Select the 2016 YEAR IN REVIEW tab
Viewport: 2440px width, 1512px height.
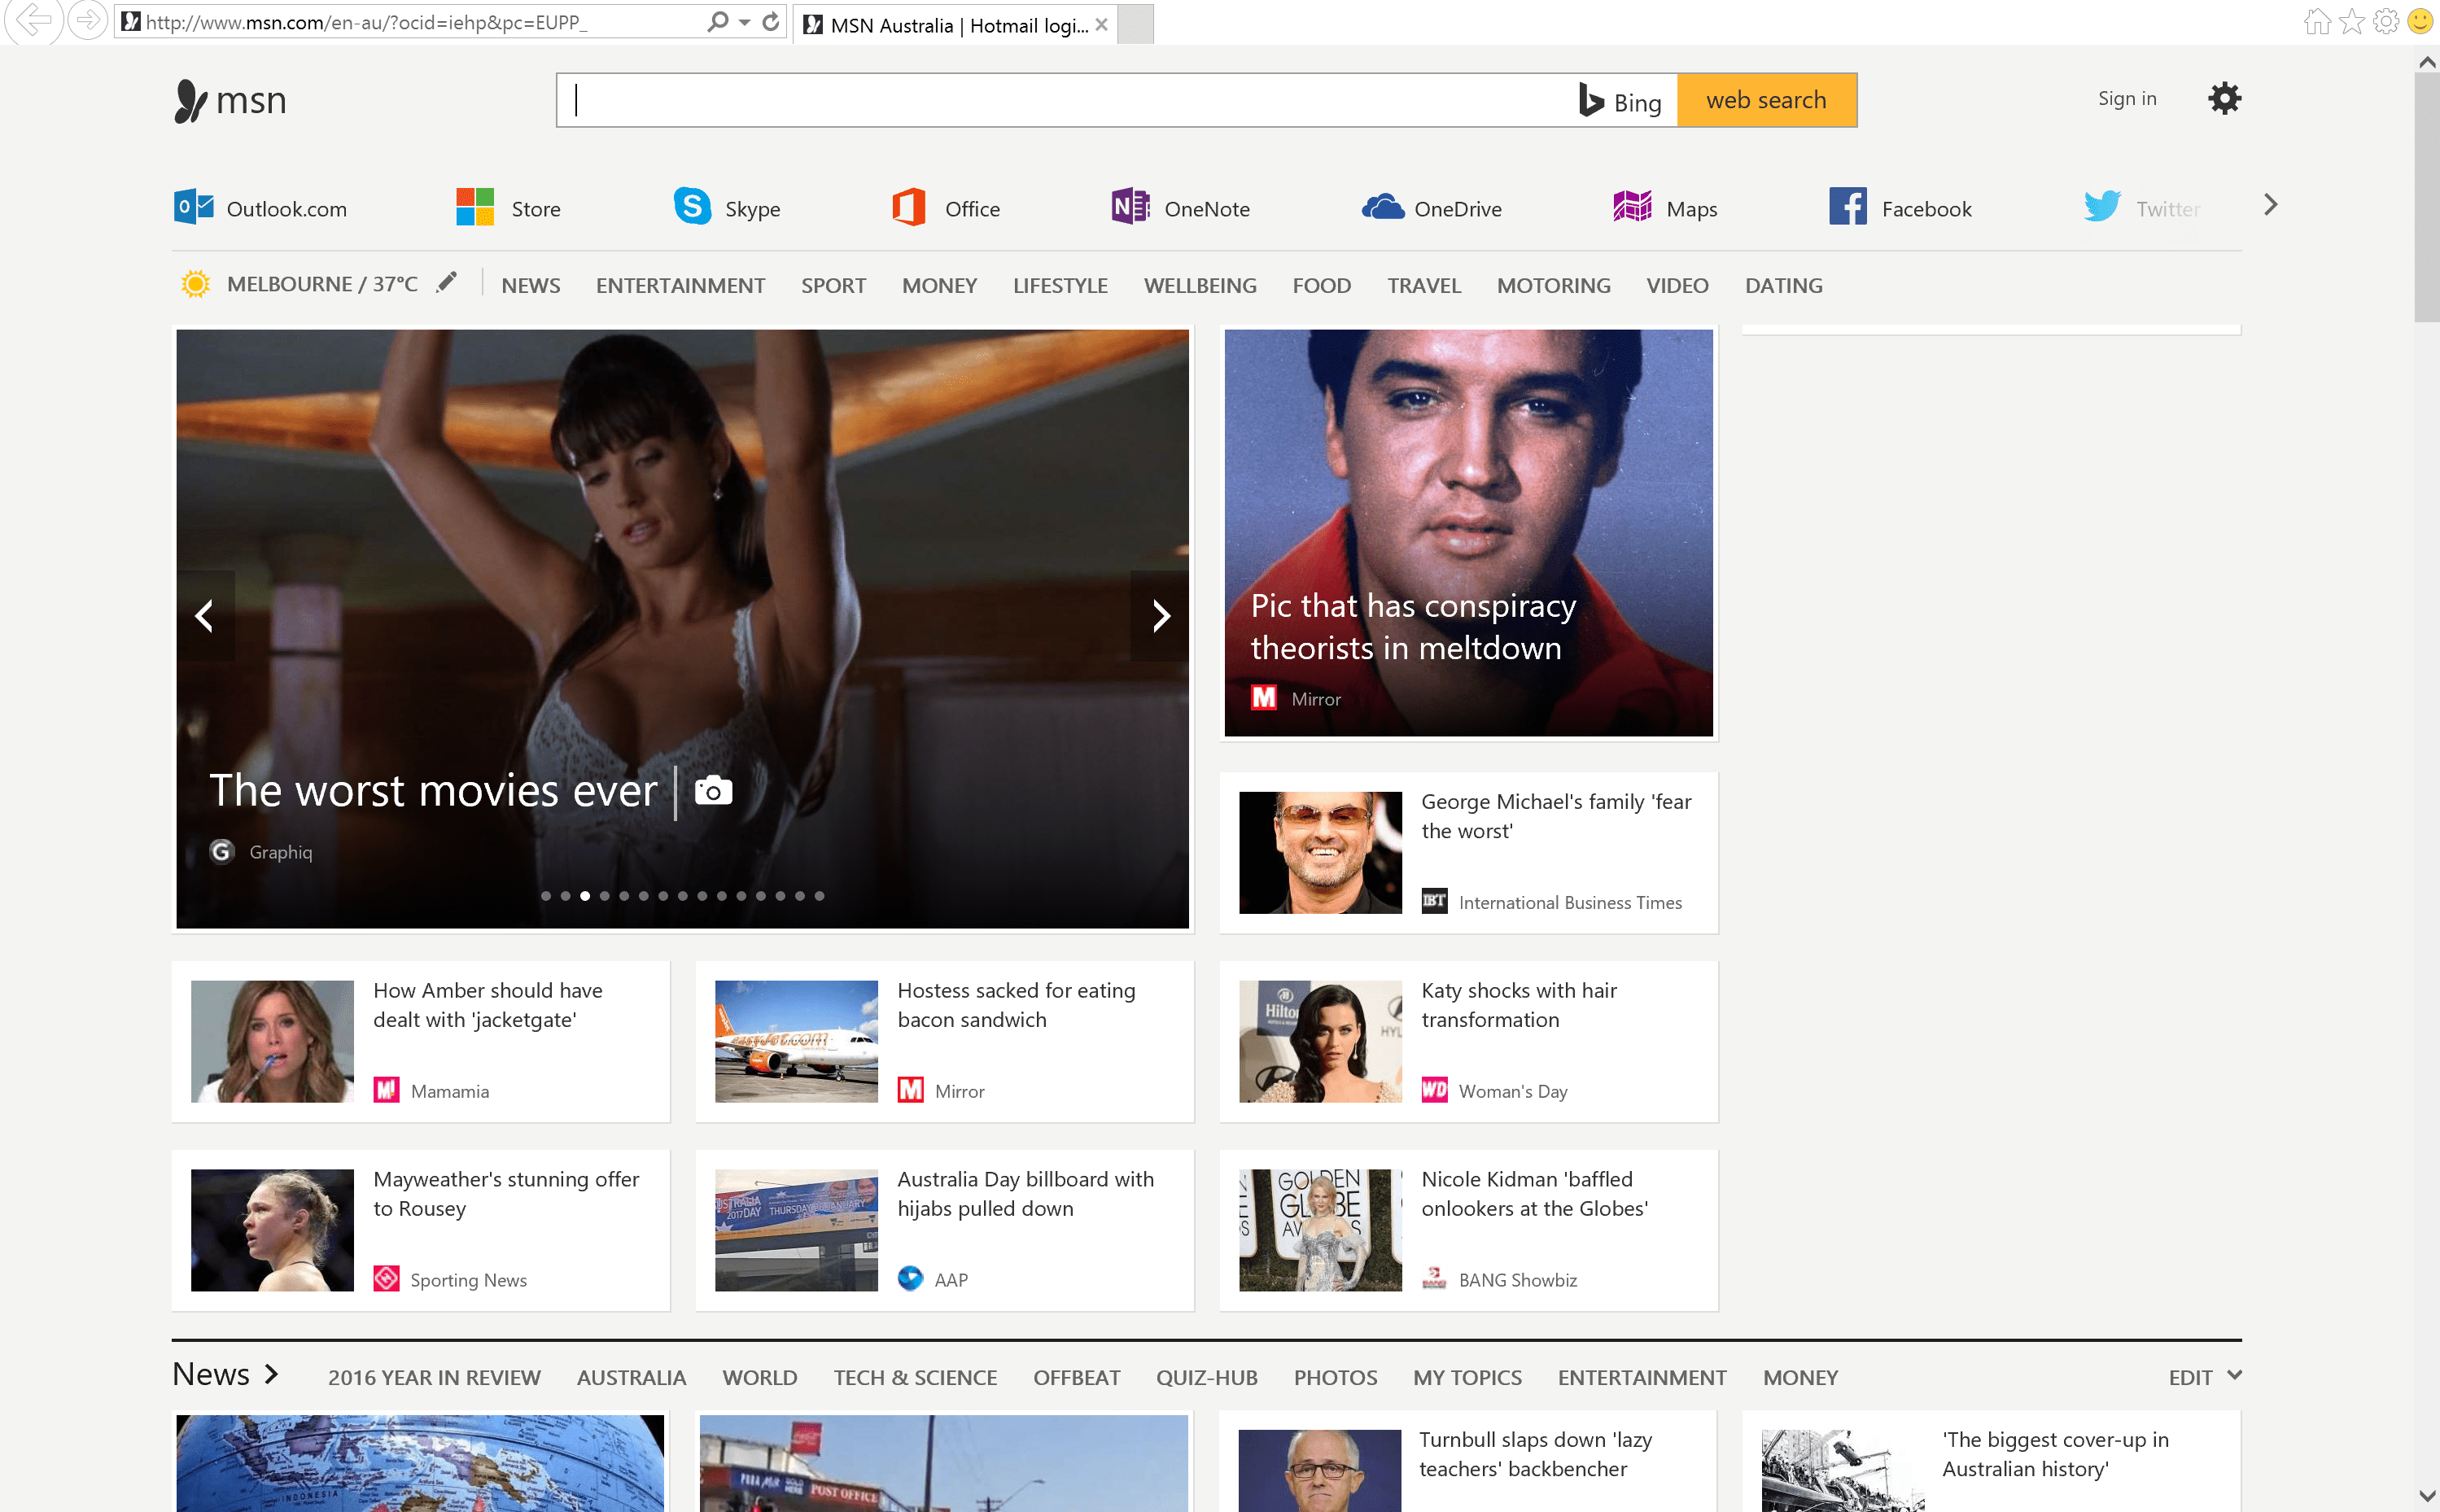click(x=434, y=1378)
